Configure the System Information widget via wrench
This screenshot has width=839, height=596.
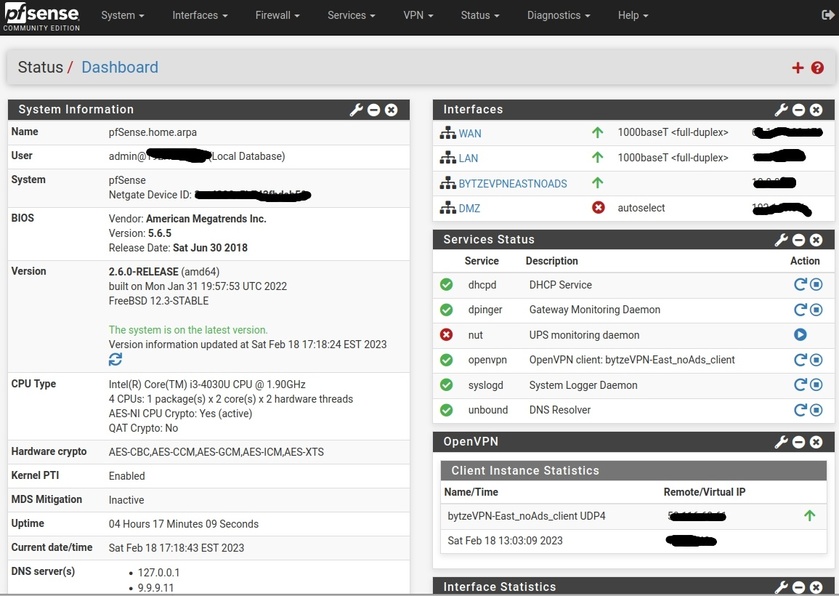click(356, 110)
